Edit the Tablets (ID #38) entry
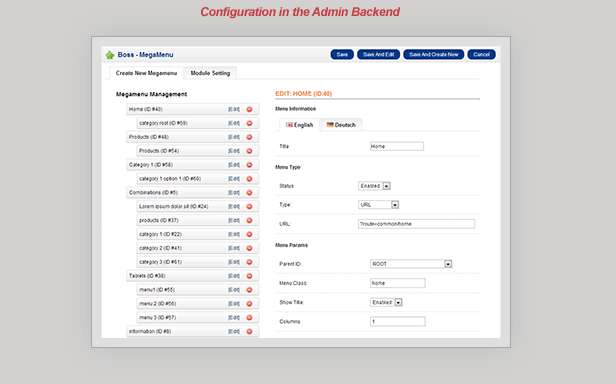Screen dimensions: 616x384 [234, 276]
